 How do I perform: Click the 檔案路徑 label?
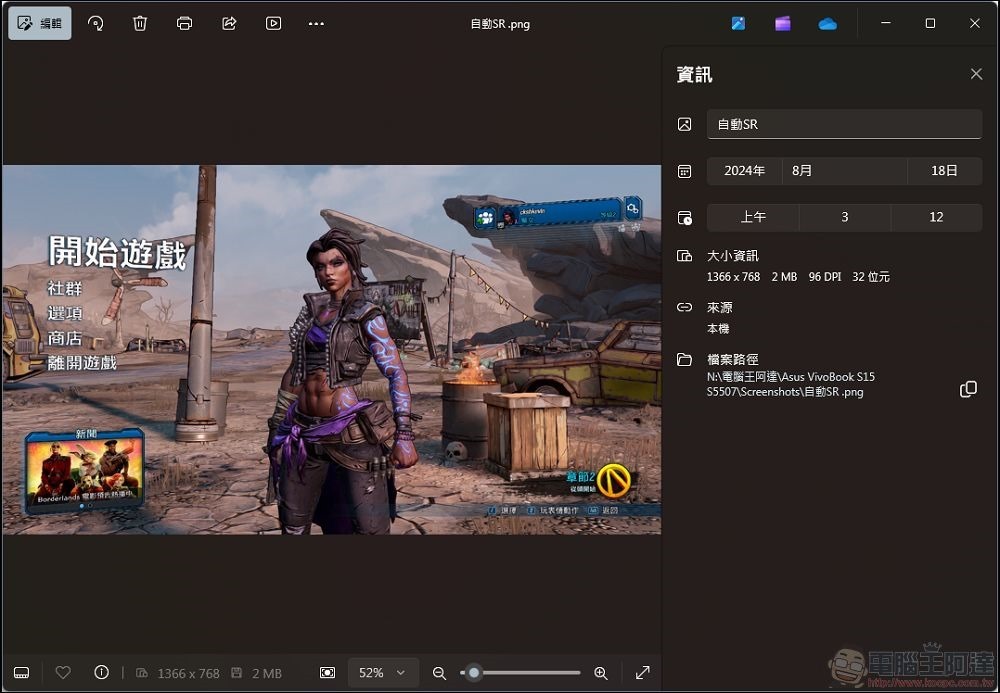pyautogui.click(x=733, y=359)
